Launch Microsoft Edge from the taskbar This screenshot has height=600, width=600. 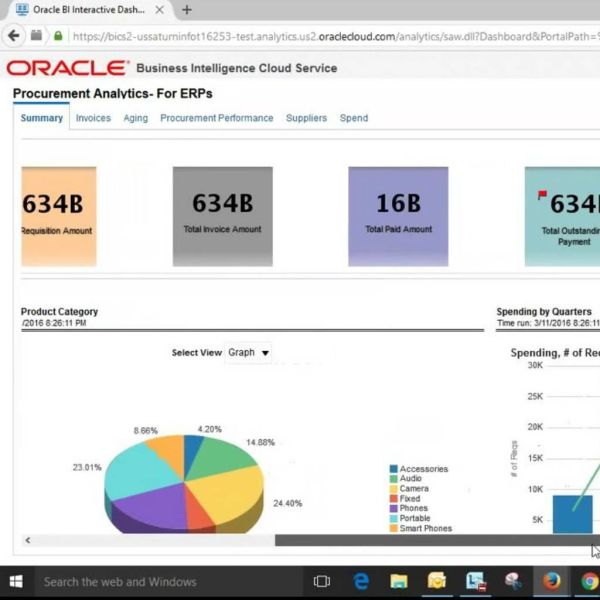click(361, 581)
